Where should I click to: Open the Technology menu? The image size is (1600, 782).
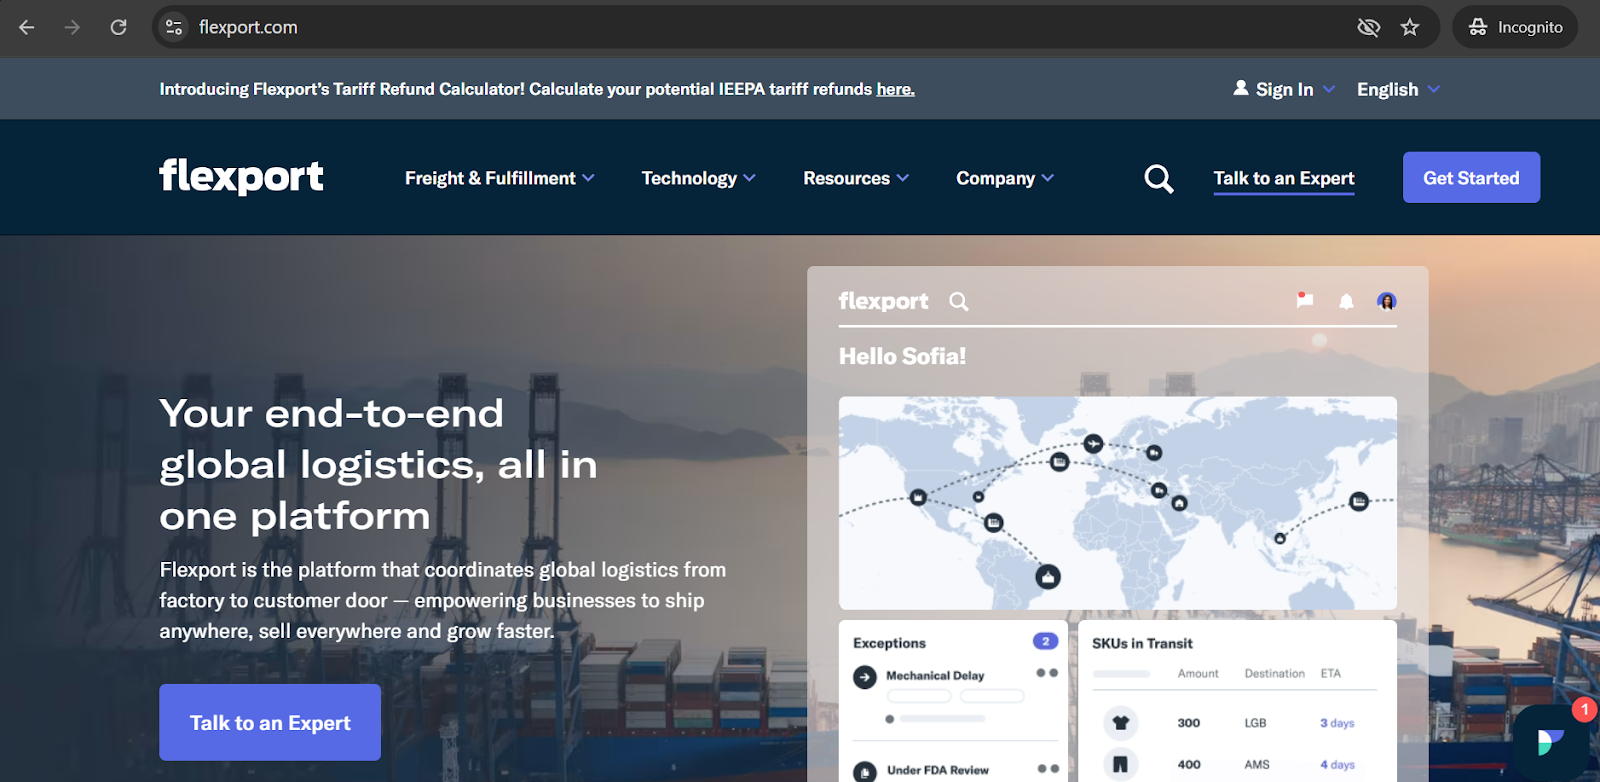698,178
